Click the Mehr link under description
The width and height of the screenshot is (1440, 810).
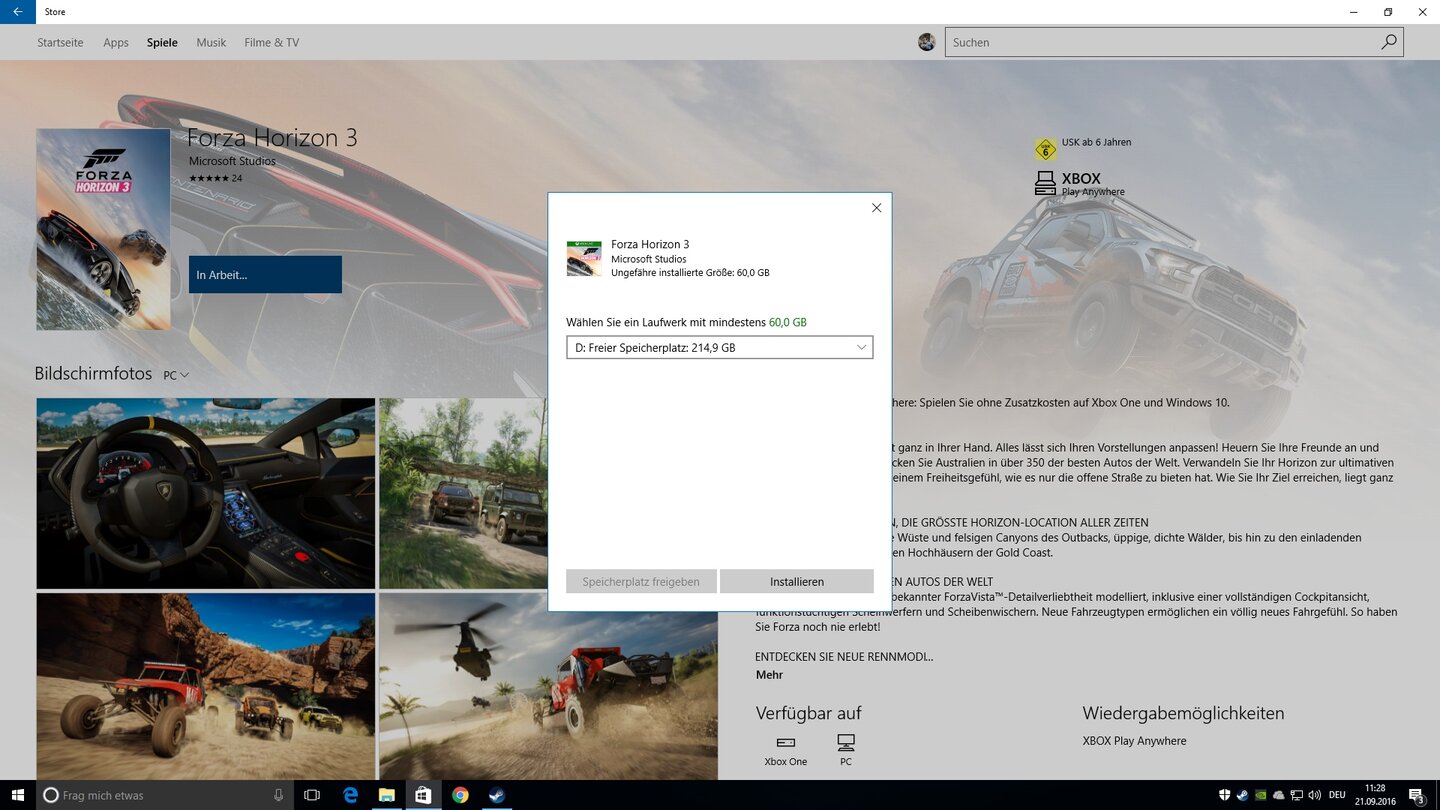pyautogui.click(x=769, y=675)
